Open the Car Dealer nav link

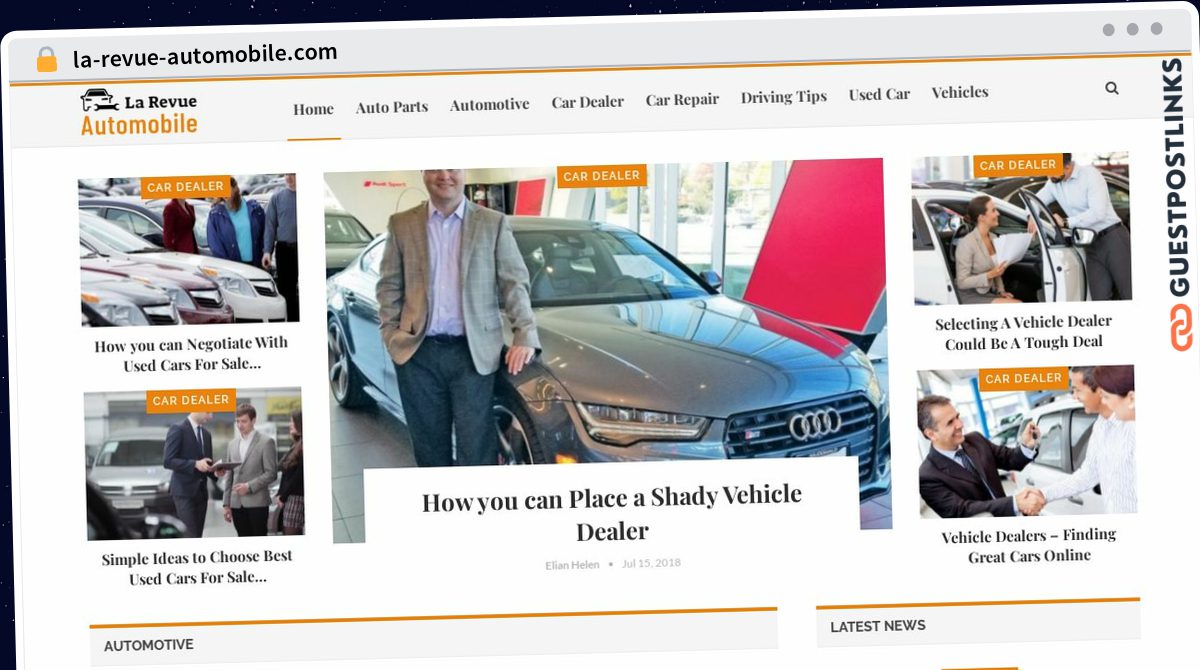[x=588, y=102]
